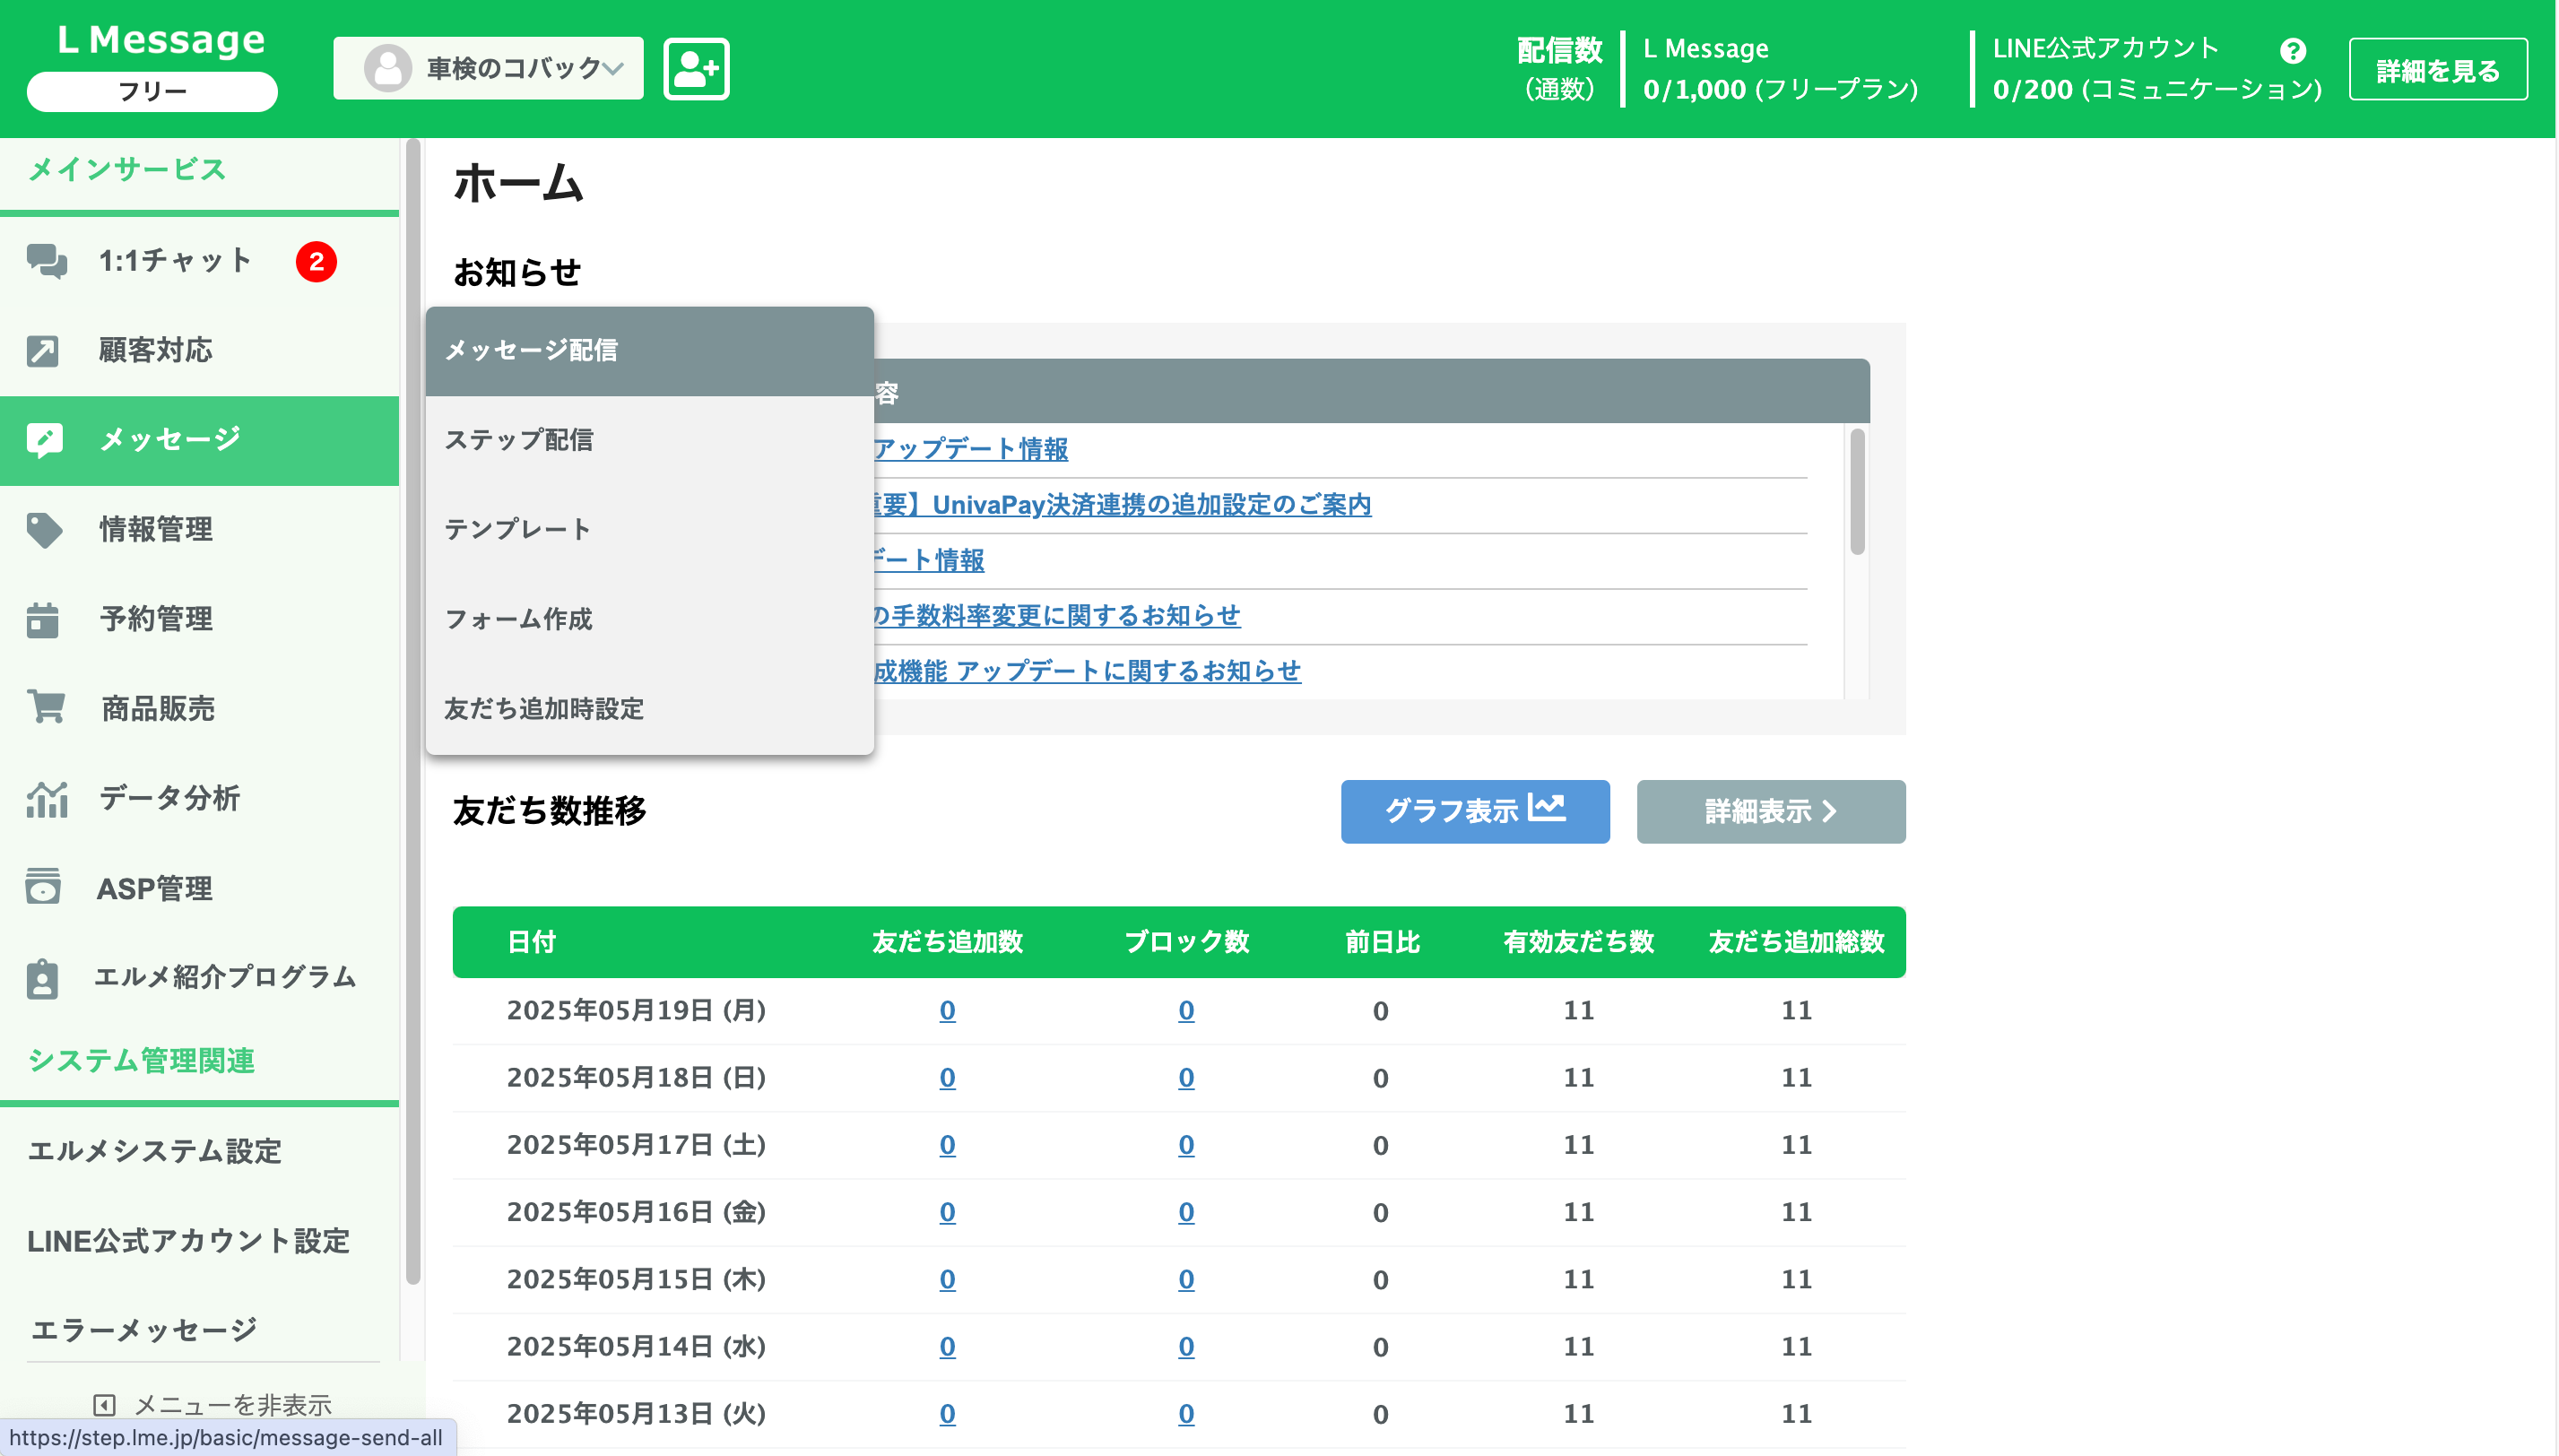Viewport: 2559px width, 1456px height.
Task: Click the information management tag icon
Action: click(x=44, y=530)
